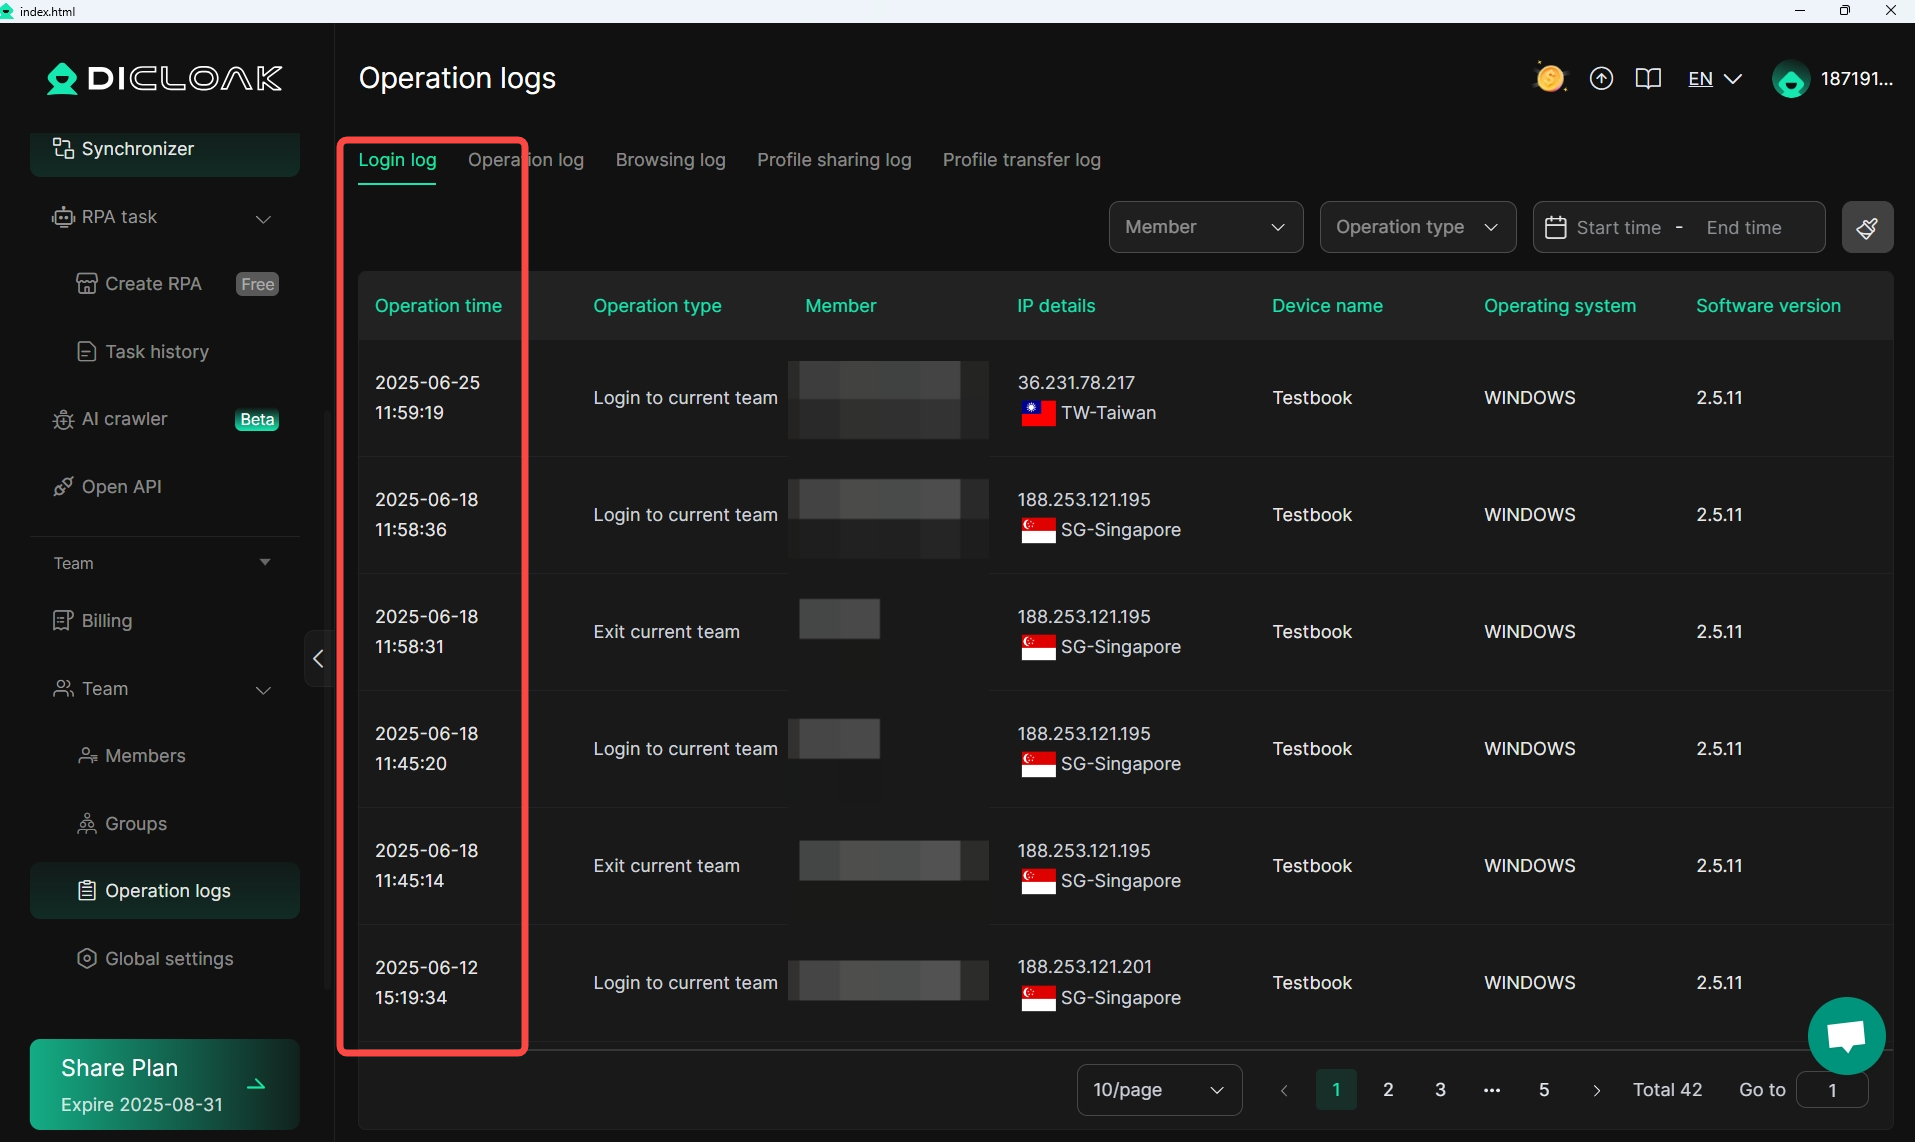The width and height of the screenshot is (1915, 1142).
Task: Toggle the Team section triangle
Action: pos(265,562)
